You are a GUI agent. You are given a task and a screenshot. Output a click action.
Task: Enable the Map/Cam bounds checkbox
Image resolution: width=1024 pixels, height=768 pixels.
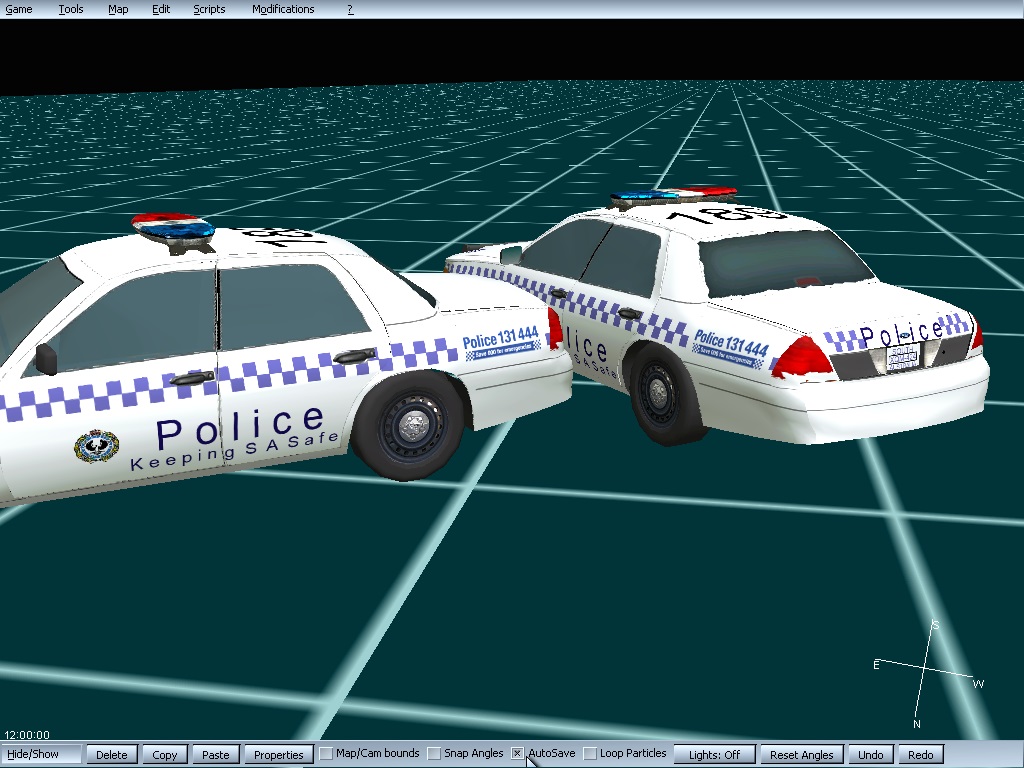(x=326, y=754)
